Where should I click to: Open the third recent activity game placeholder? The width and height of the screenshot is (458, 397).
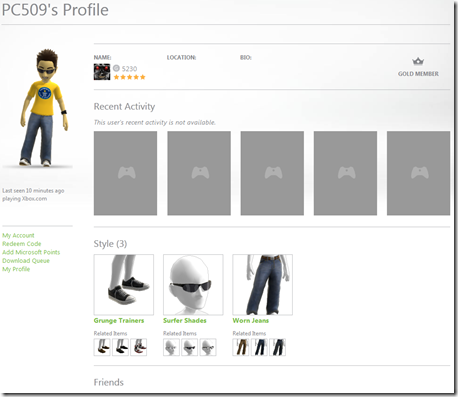272,173
